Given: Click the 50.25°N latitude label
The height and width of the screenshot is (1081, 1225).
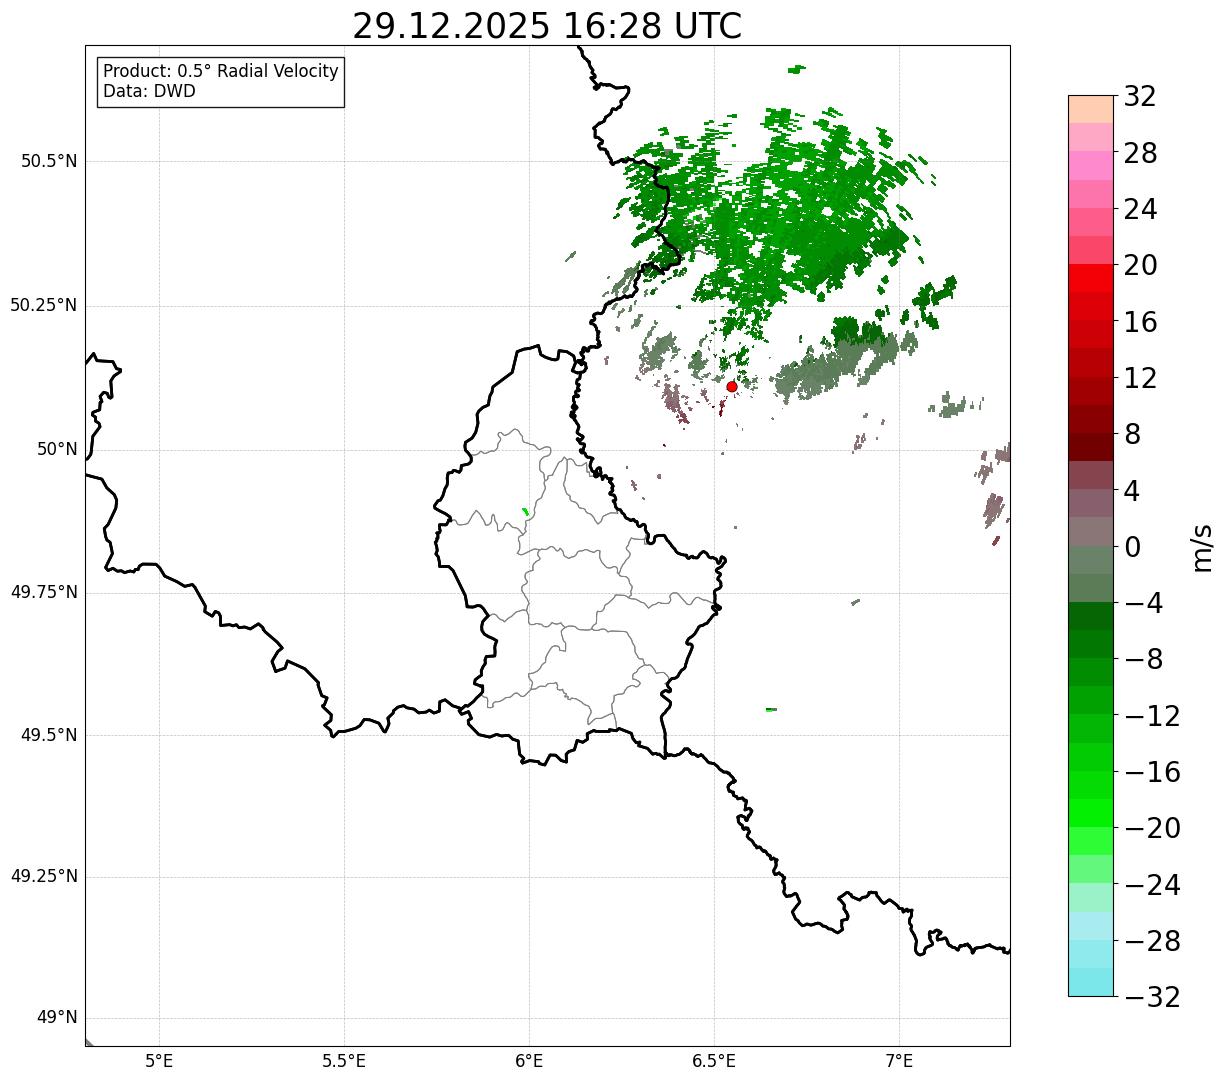Looking at the screenshot, I should click(44, 305).
